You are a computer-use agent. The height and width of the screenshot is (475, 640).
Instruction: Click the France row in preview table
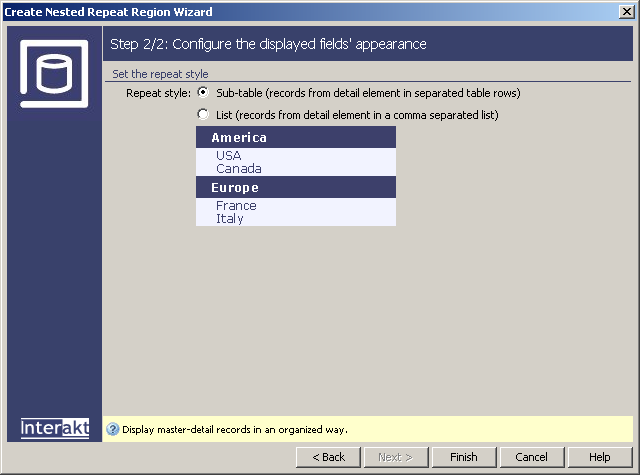point(236,206)
